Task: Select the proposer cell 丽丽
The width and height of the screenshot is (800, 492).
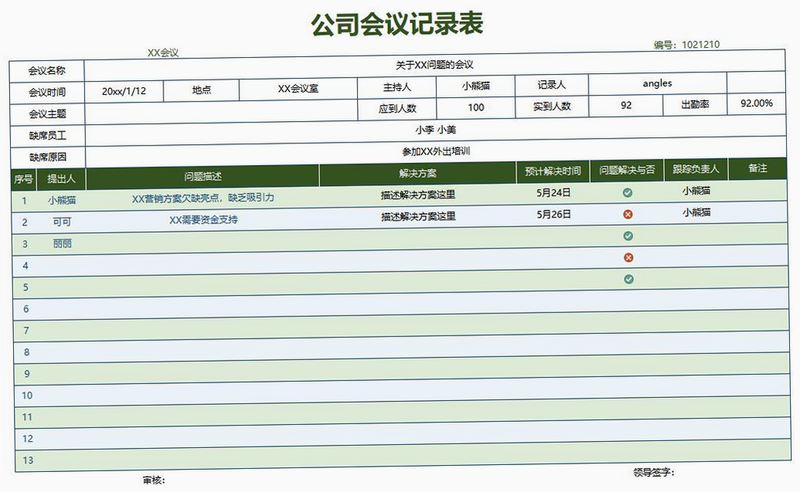Action: [62, 243]
